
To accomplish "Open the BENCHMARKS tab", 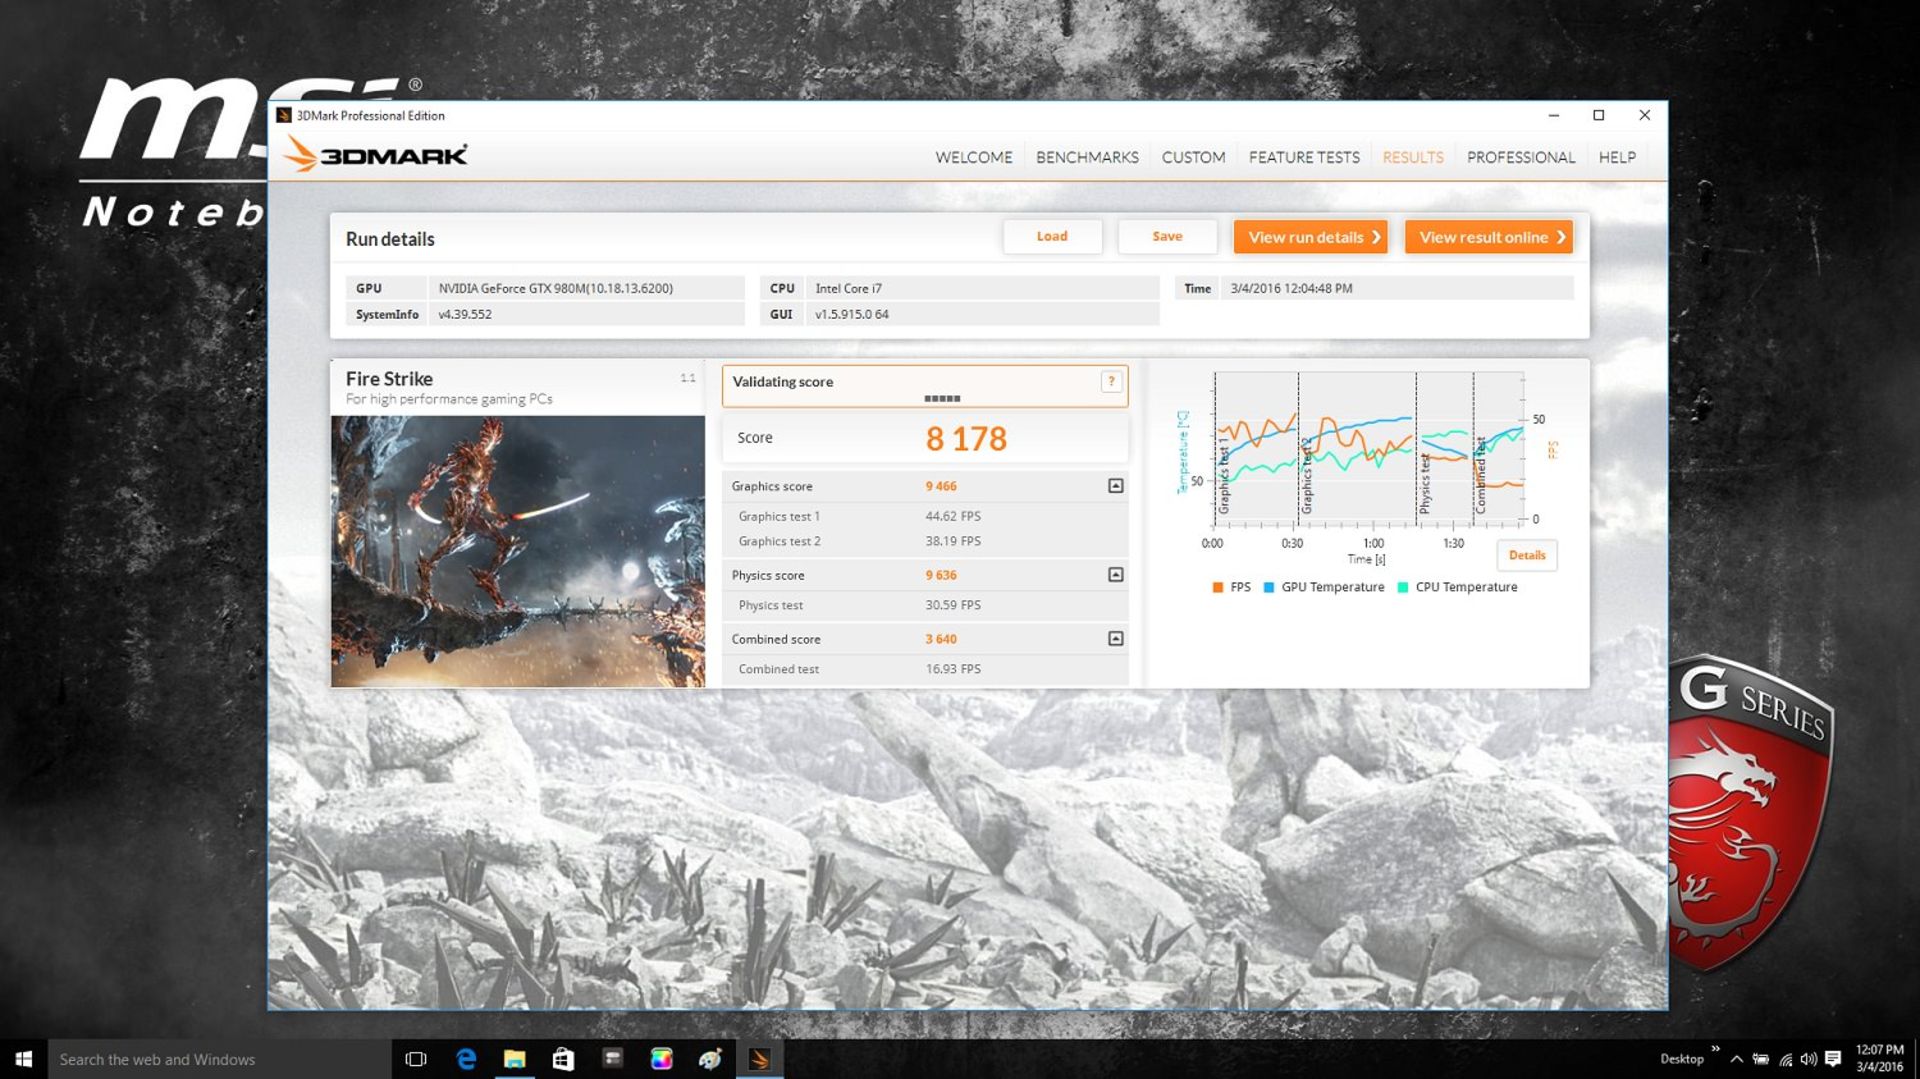I will tap(1087, 157).
